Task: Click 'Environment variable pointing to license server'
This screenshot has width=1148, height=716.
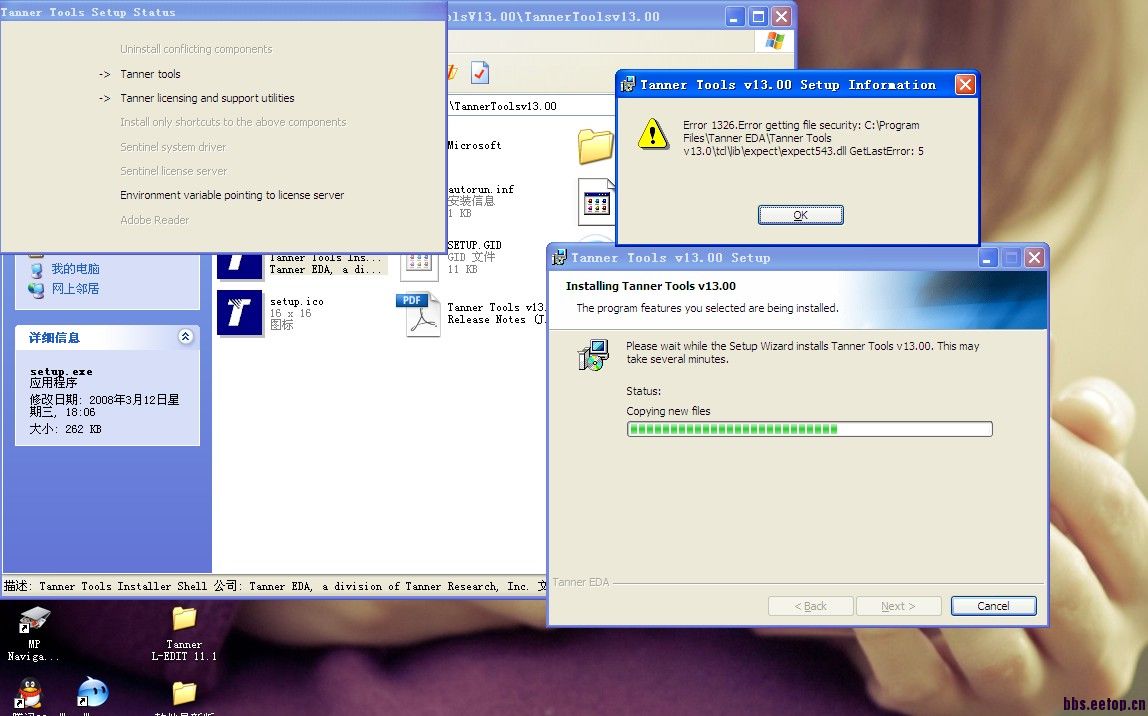Action: tap(232, 195)
